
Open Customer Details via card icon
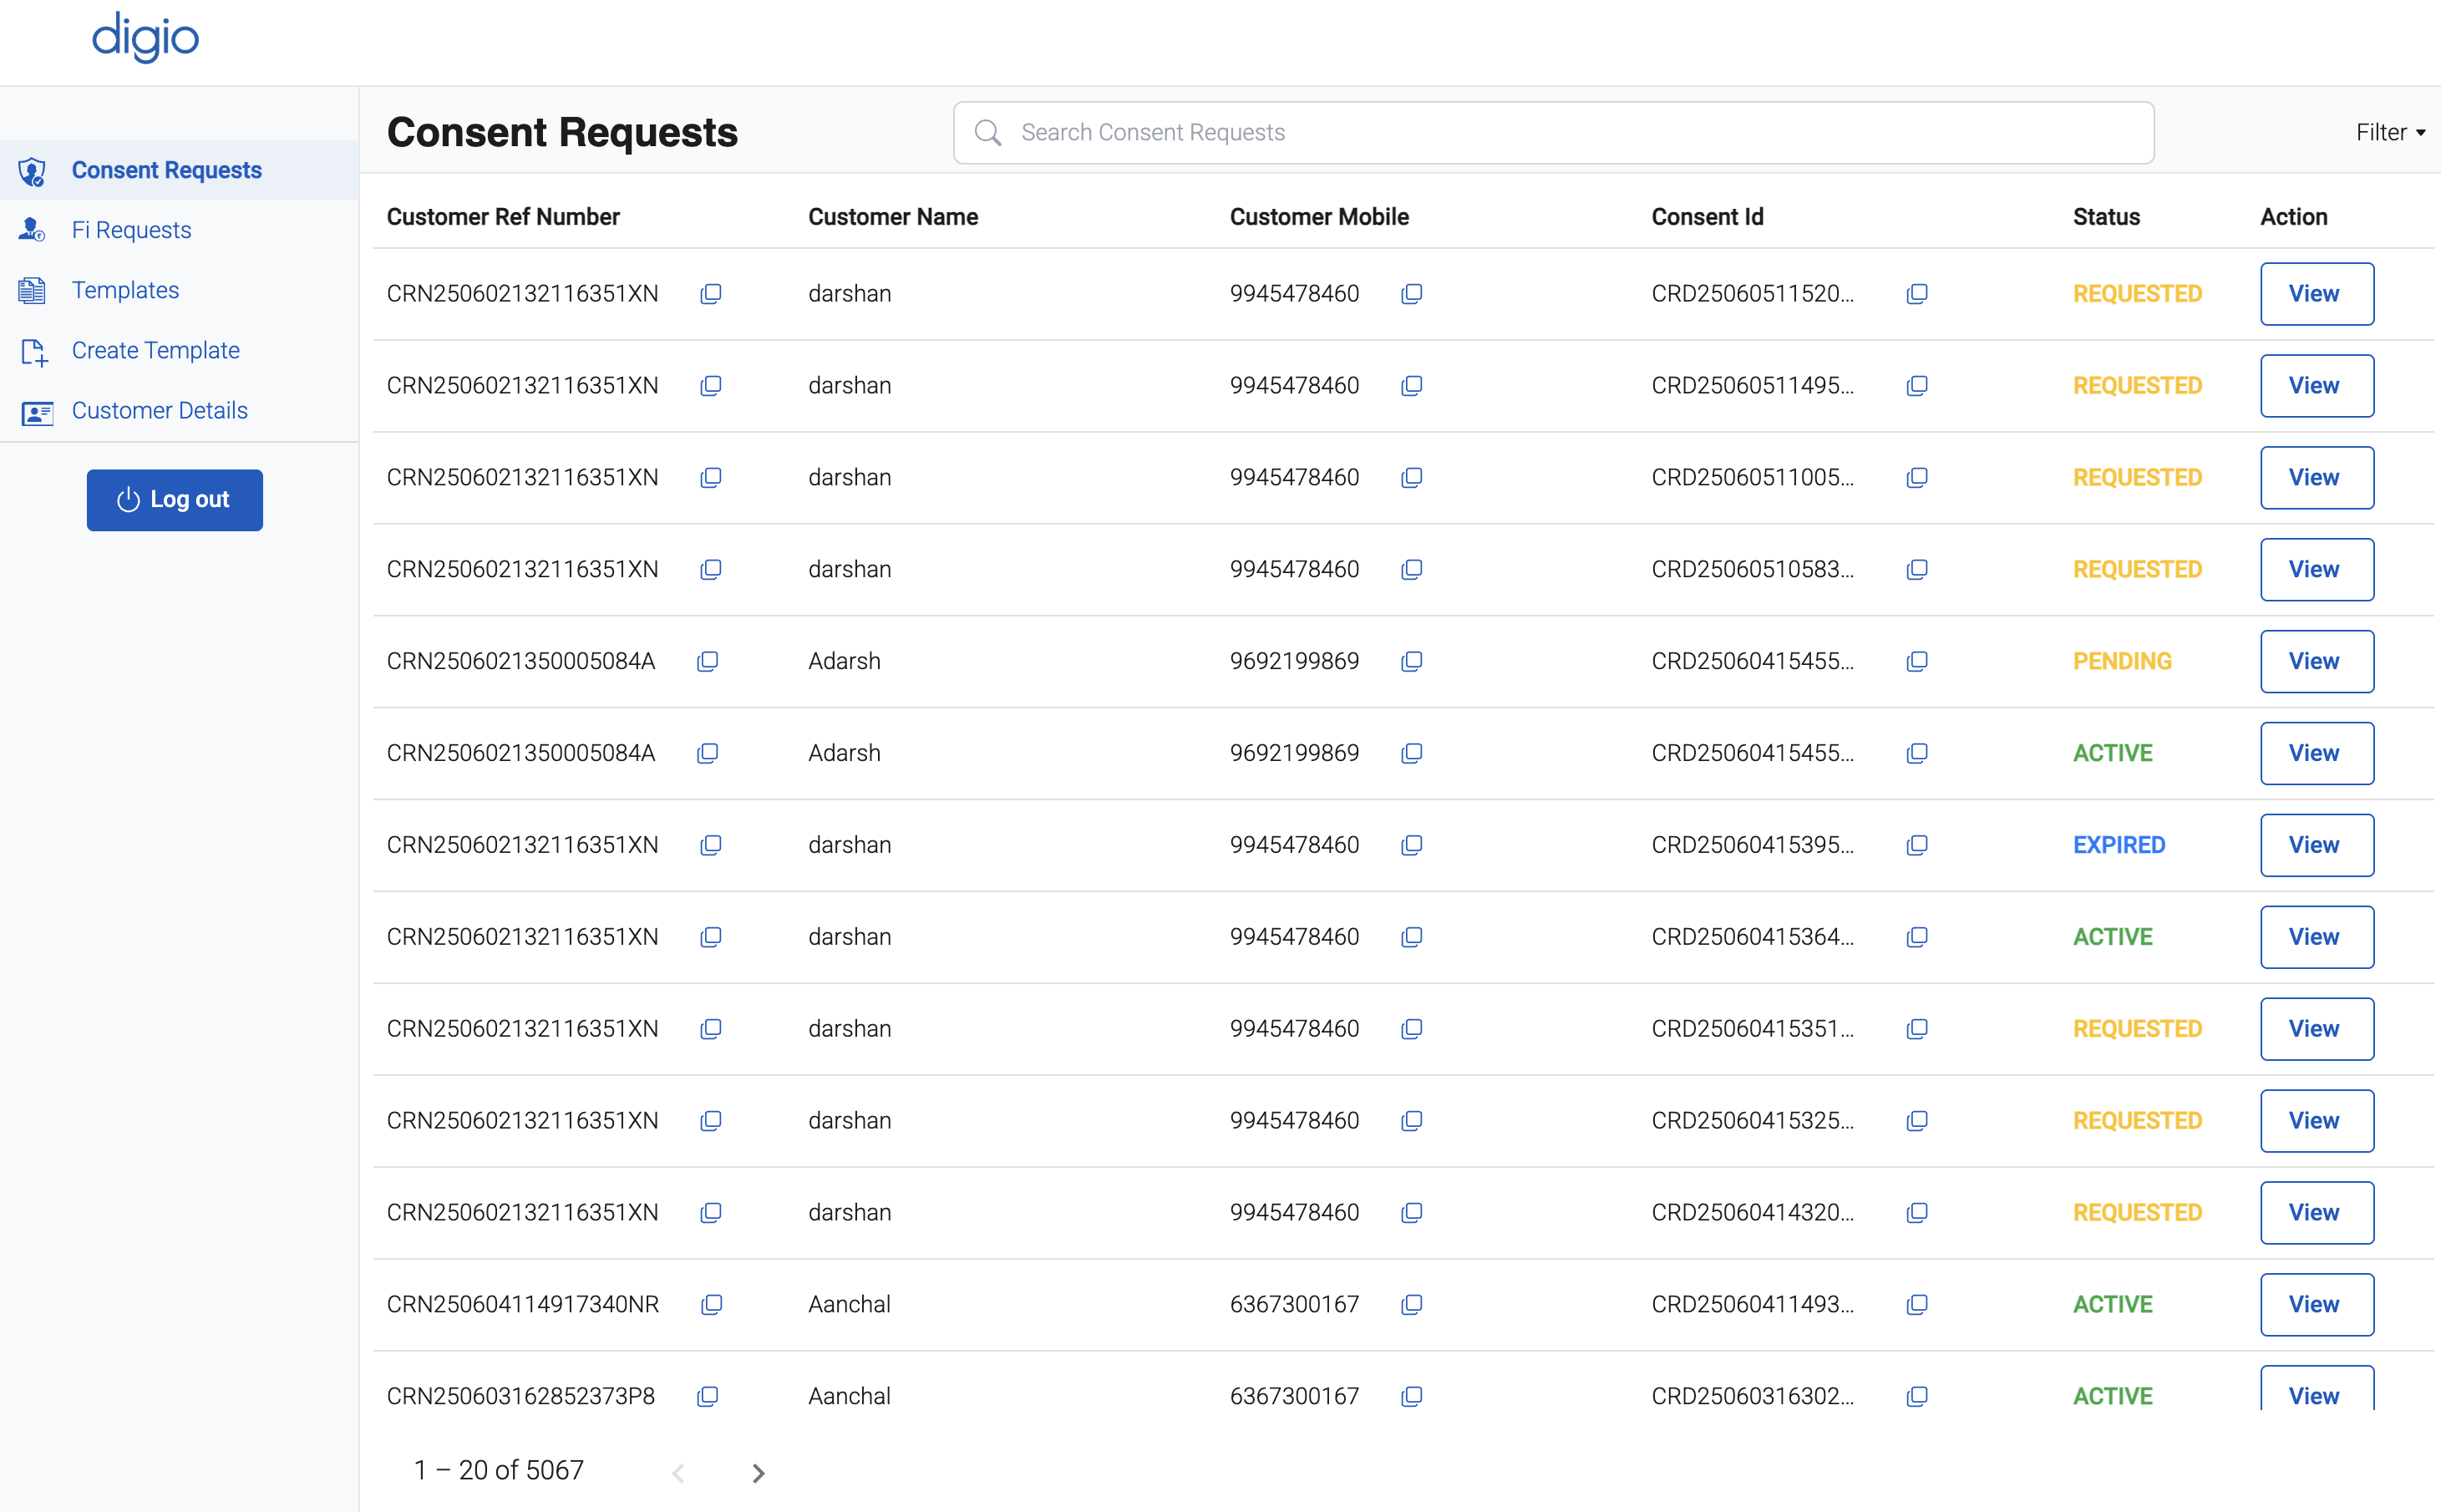tap(37, 412)
